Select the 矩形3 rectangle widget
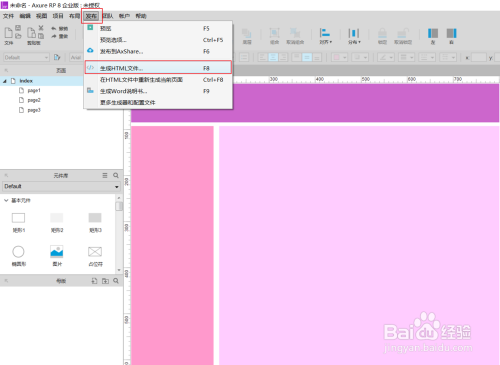 click(95, 222)
